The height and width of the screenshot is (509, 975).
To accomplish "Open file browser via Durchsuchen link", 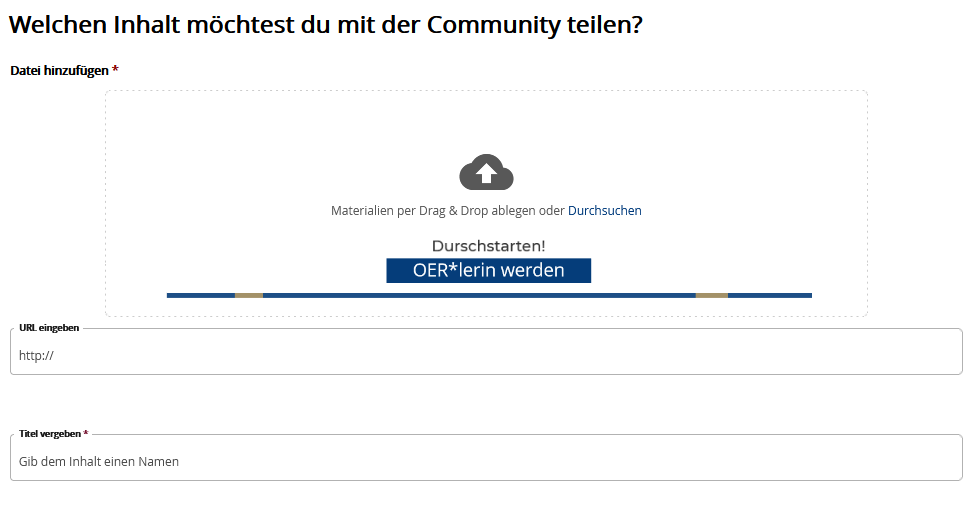I will (x=604, y=211).
